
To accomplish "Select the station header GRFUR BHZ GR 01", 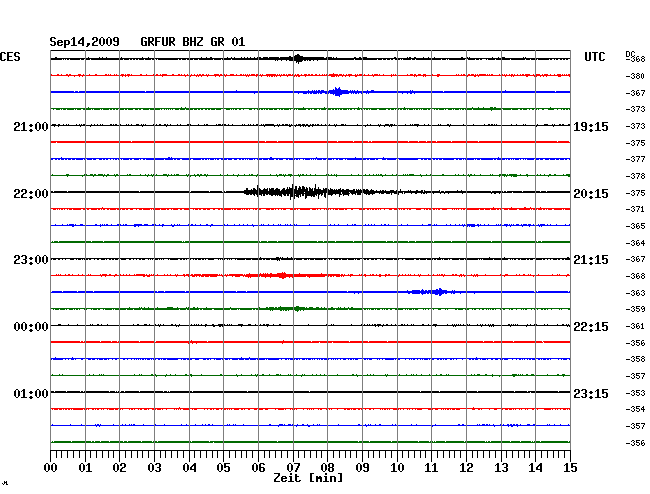I will click(193, 42).
